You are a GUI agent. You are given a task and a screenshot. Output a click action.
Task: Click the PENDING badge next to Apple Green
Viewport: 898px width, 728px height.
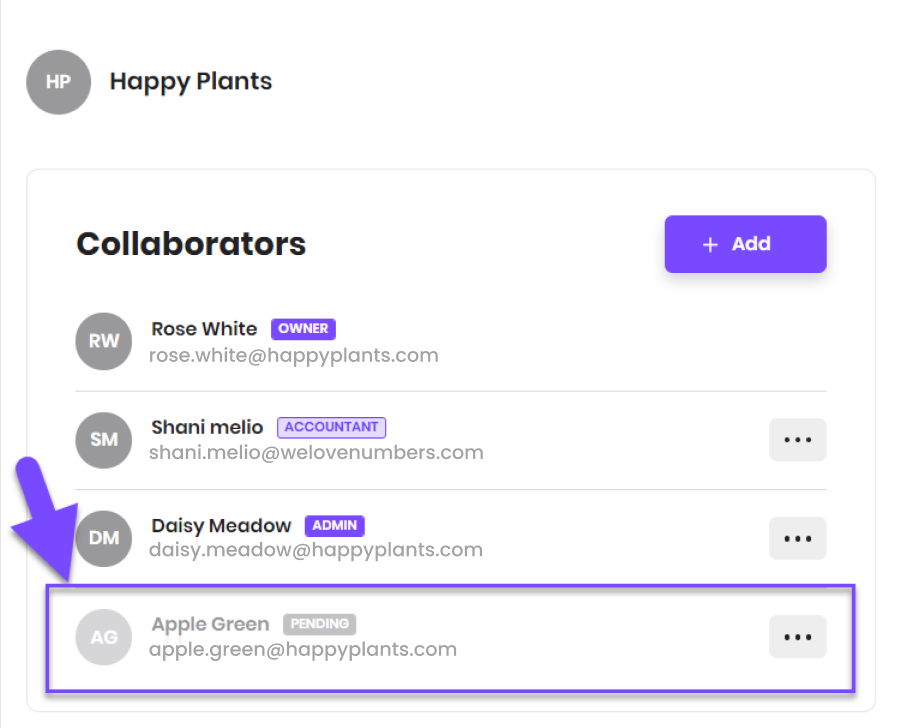[320, 624]
